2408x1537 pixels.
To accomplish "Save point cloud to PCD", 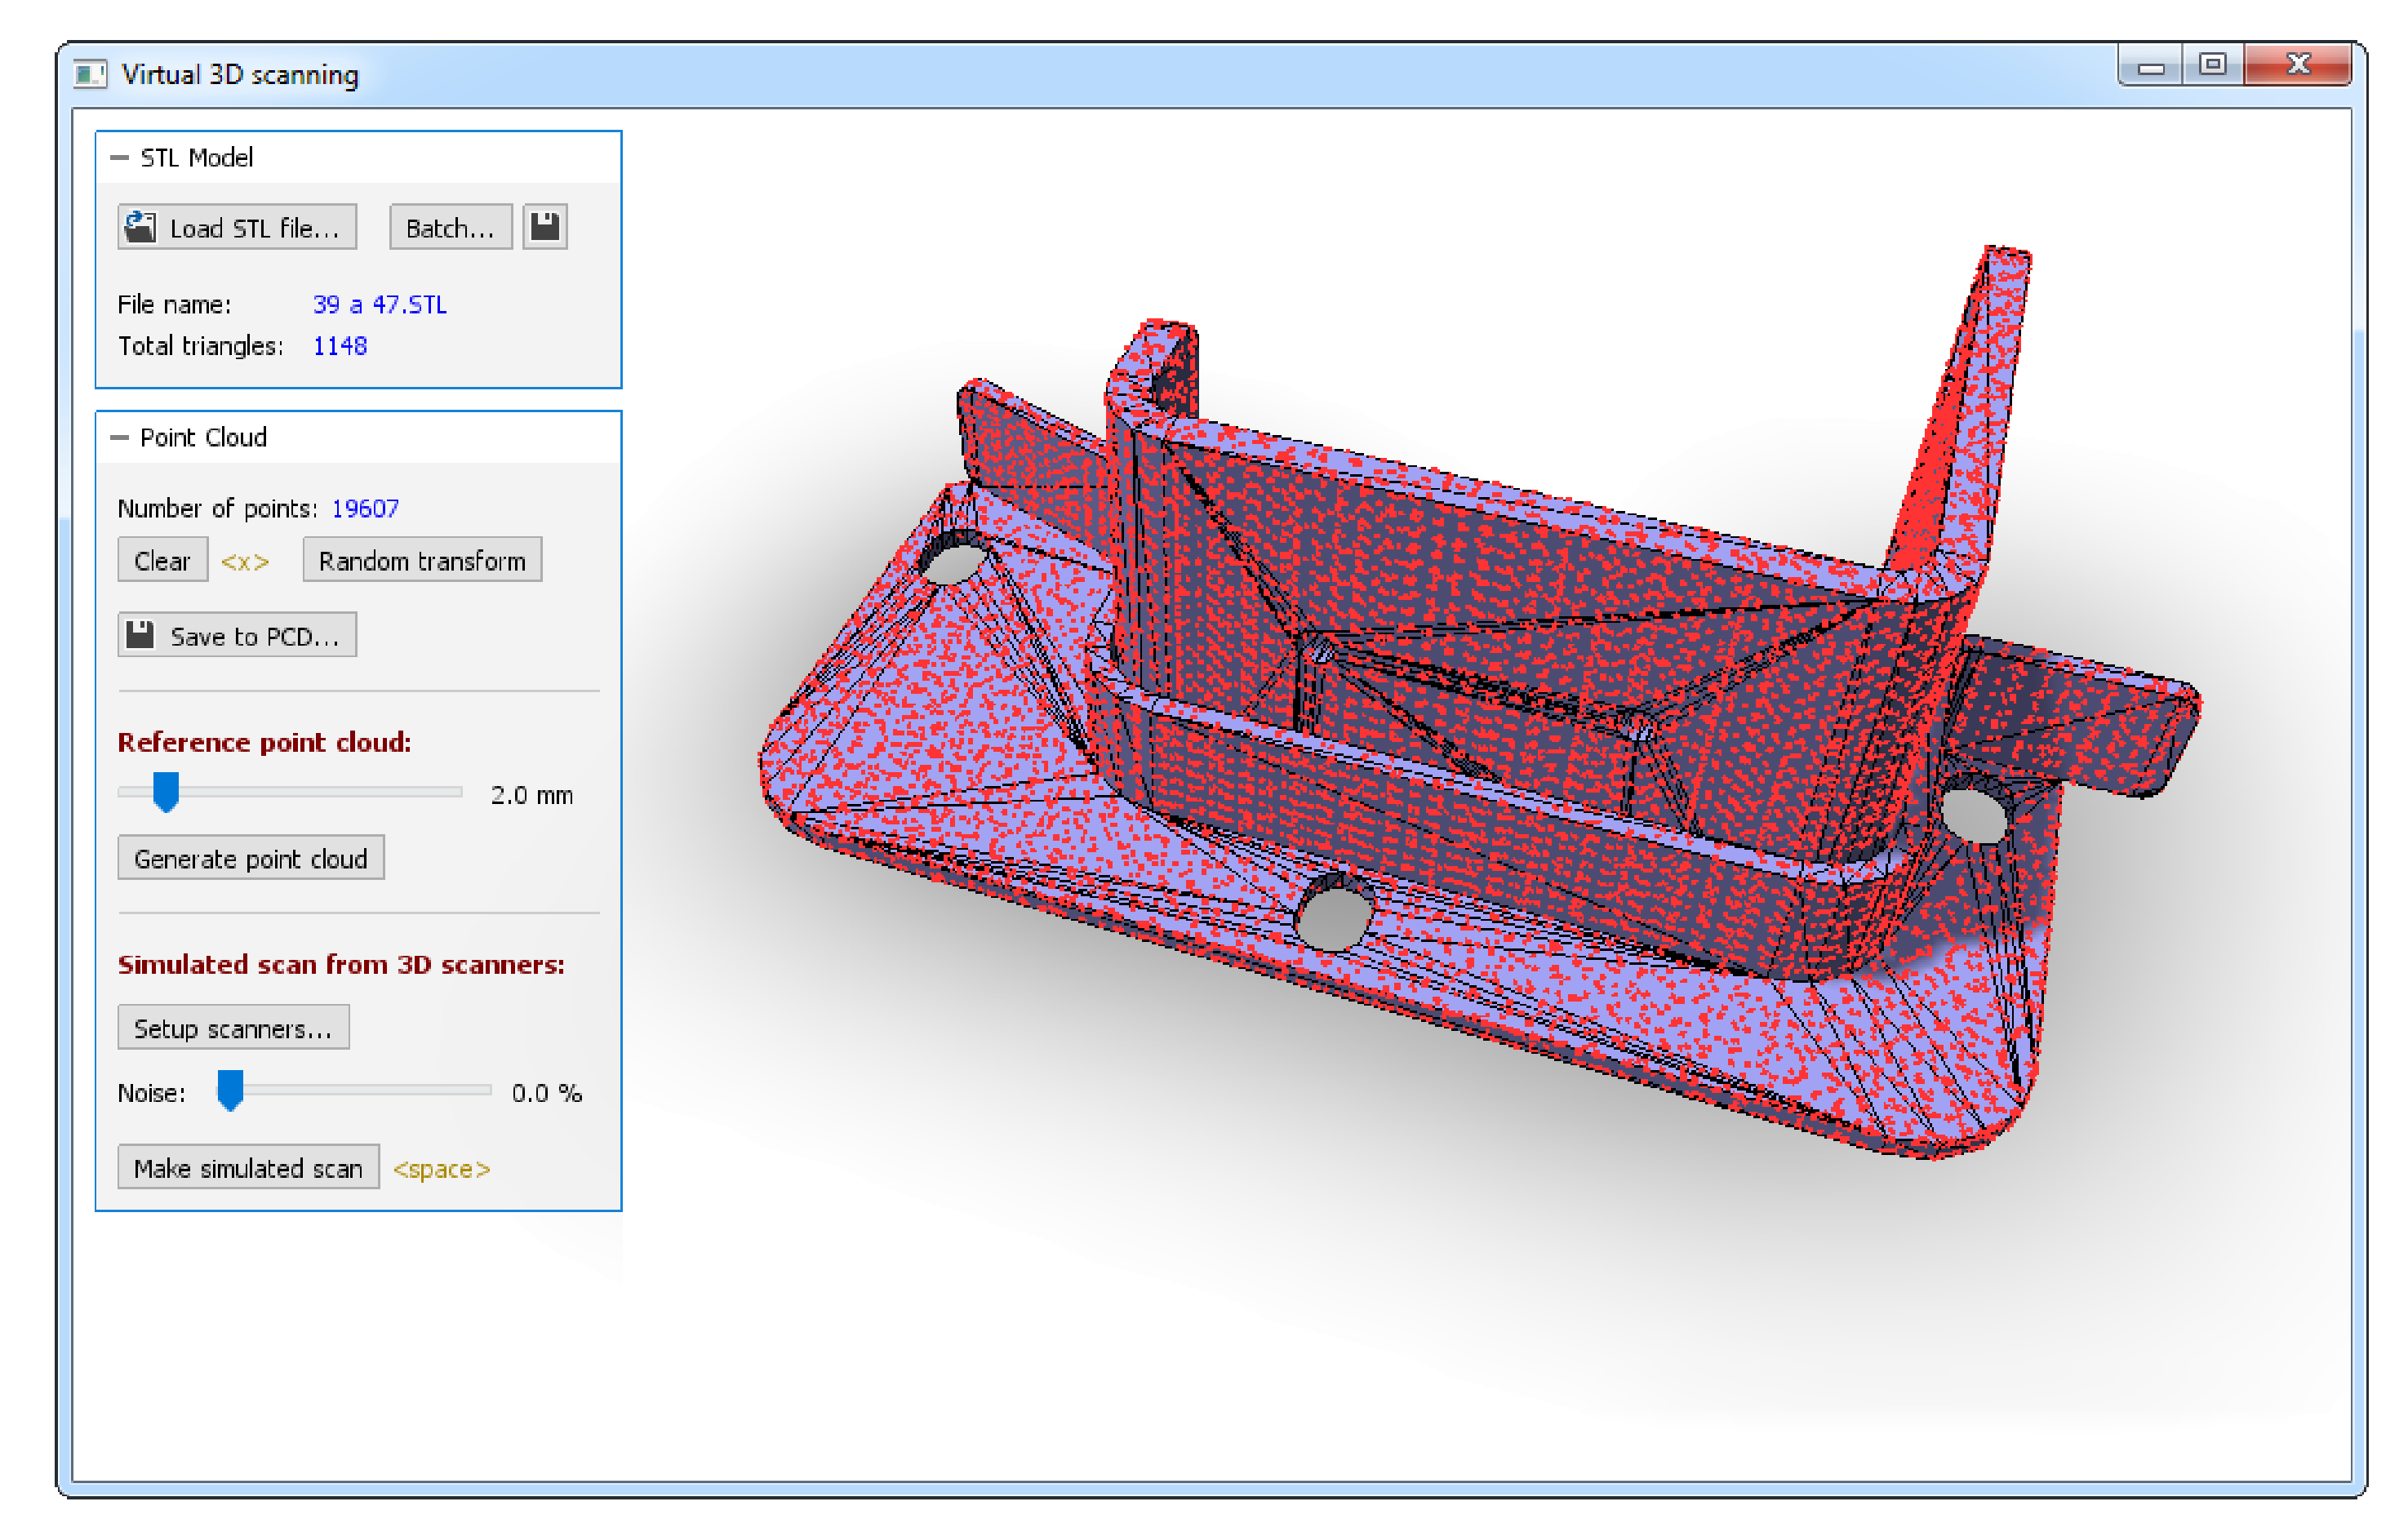I will (x=237, y=636).
